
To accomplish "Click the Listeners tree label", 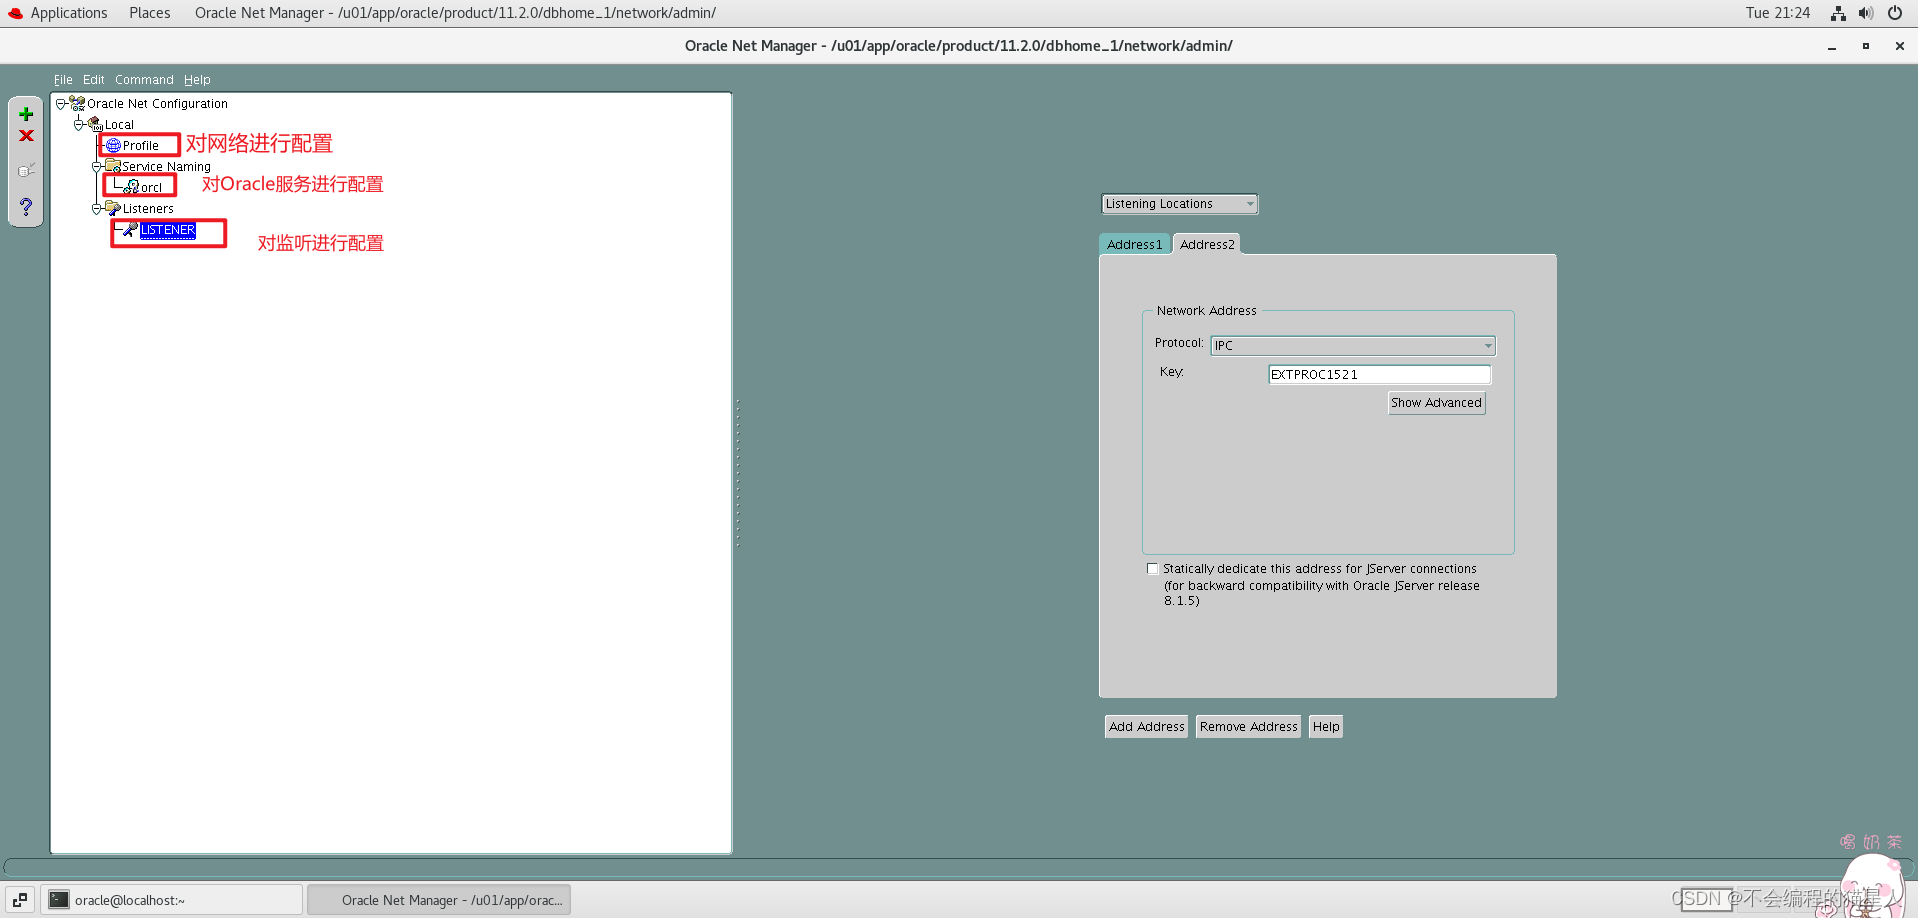I will click(x=148, y=209).
